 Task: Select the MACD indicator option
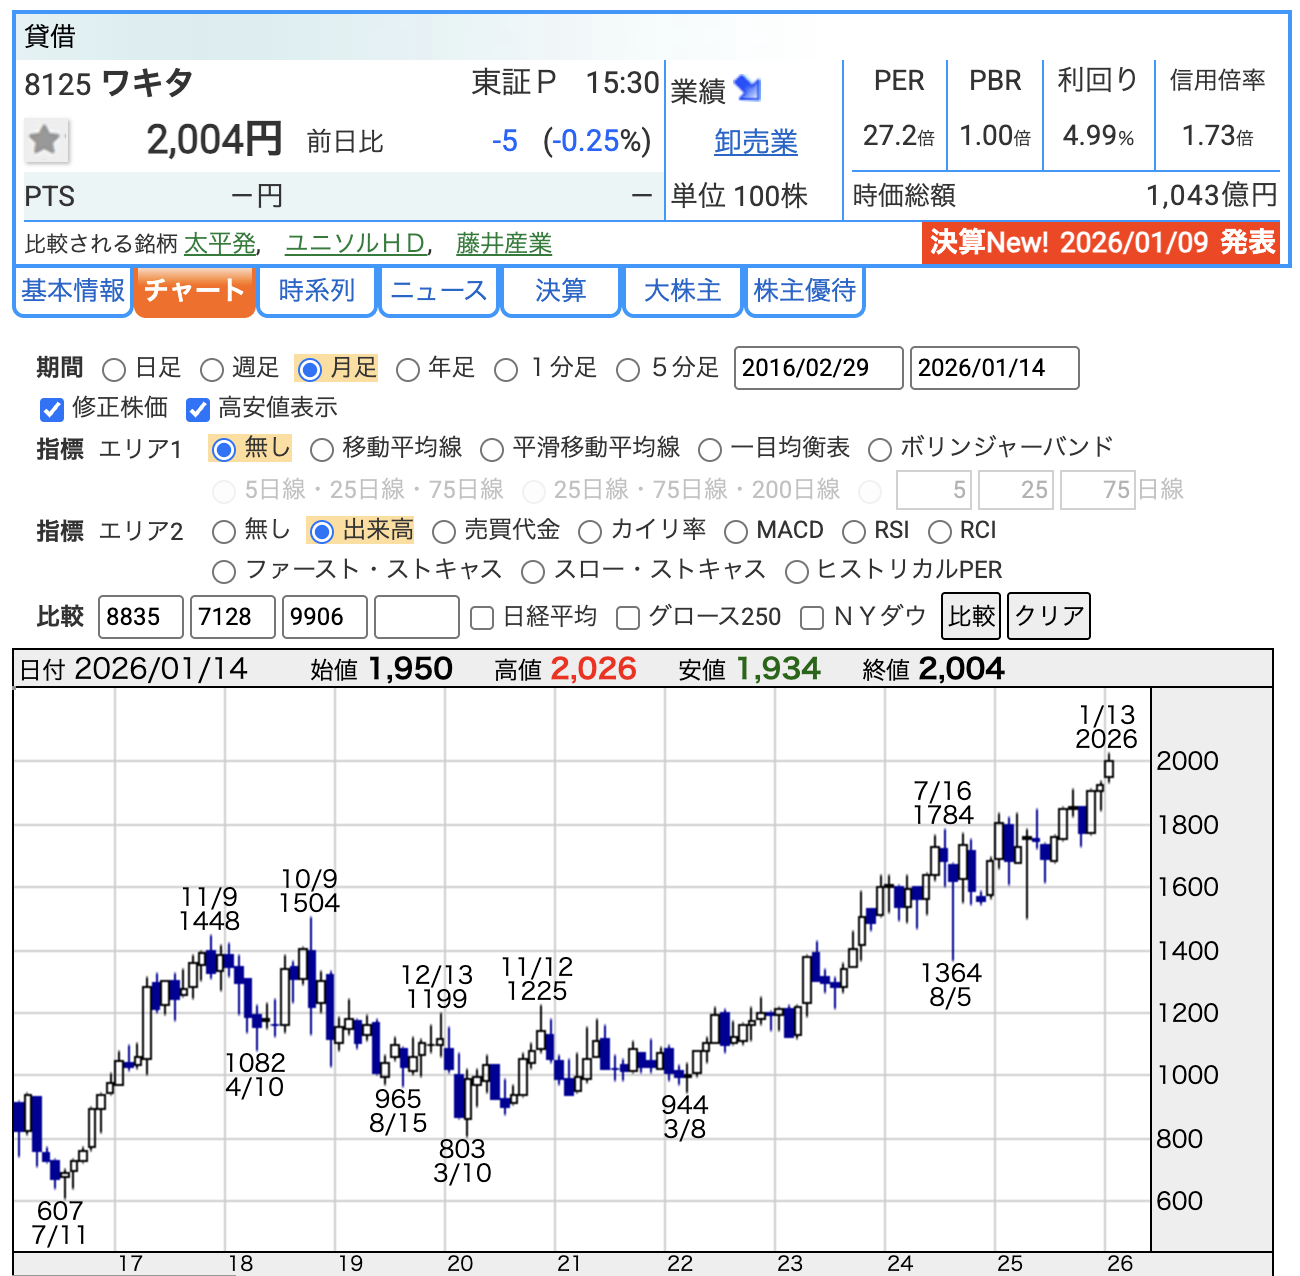pyautogui.click(x=736, y=532)
